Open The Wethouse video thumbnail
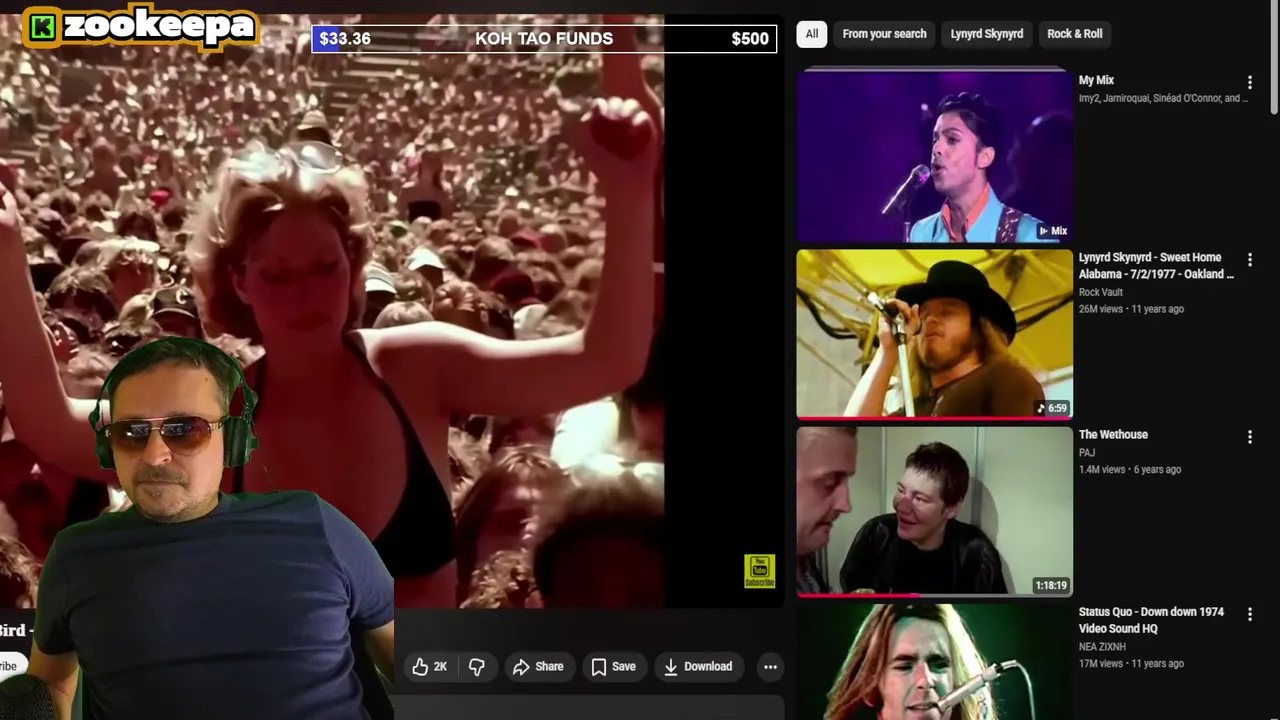 click(934, 511)
